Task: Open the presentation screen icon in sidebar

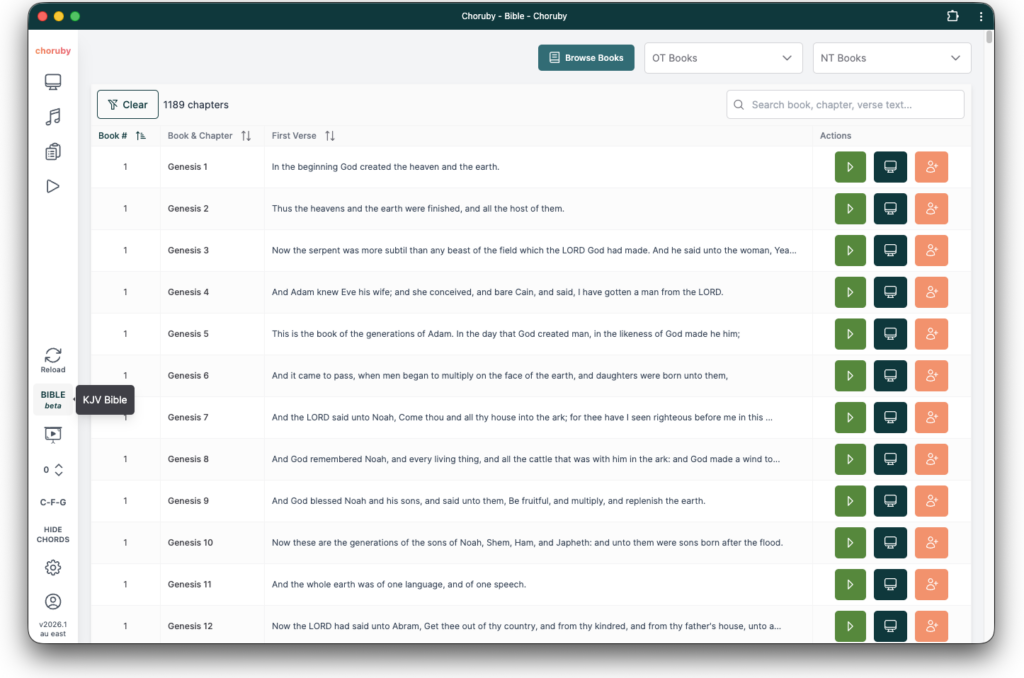Action: (53, 434)
